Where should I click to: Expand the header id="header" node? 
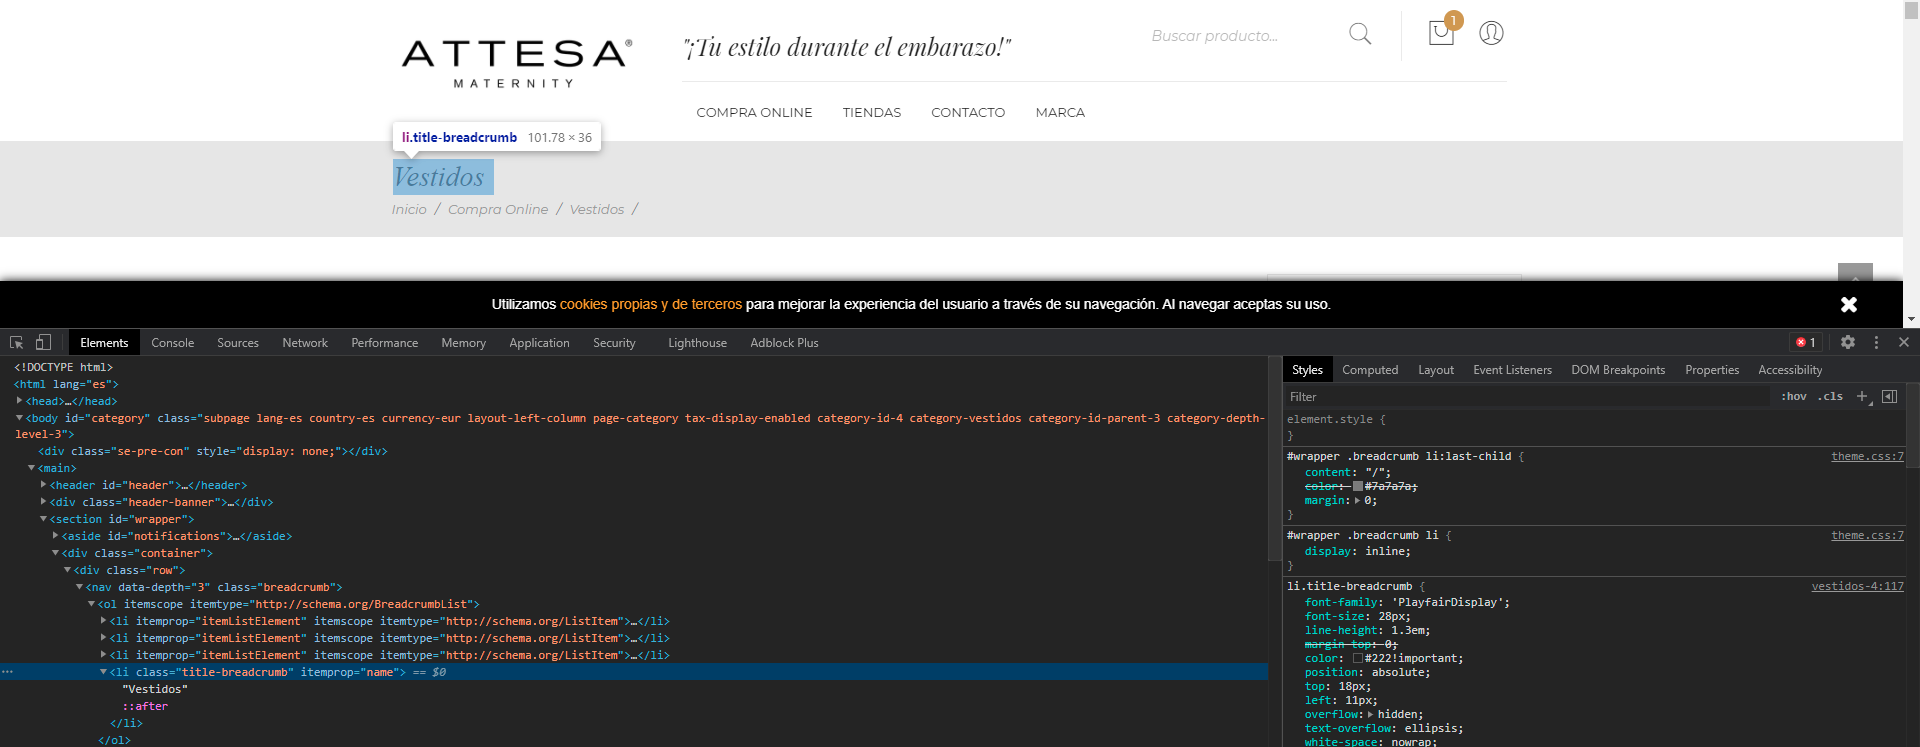point(43,485)
